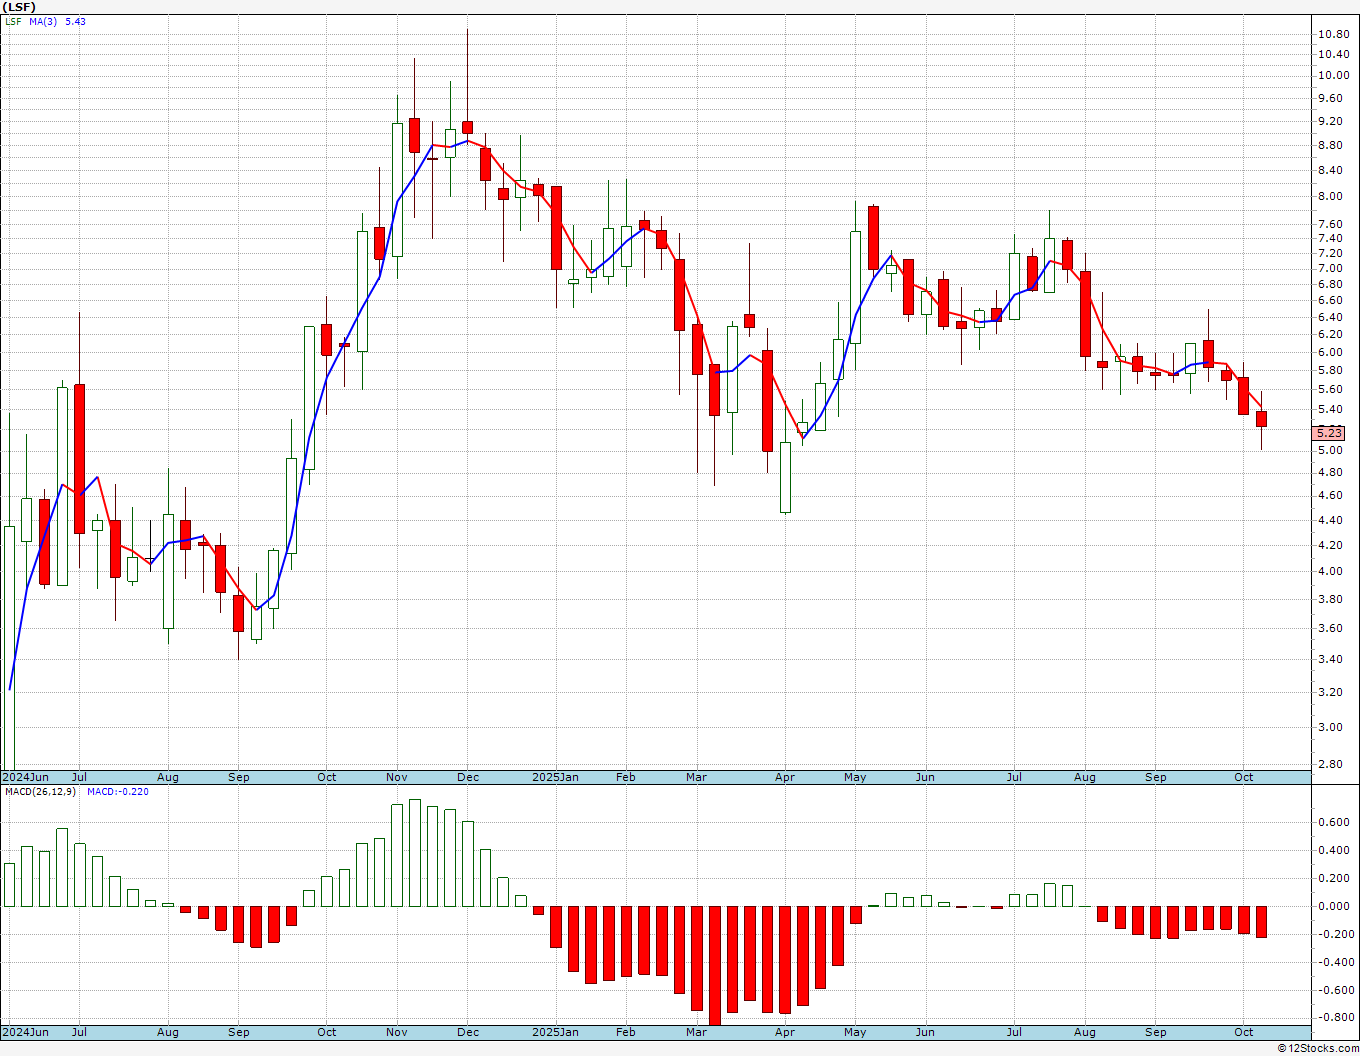Click the MACD:-0.220 value label
1360x1056 pixels.
tap(118, 791)
